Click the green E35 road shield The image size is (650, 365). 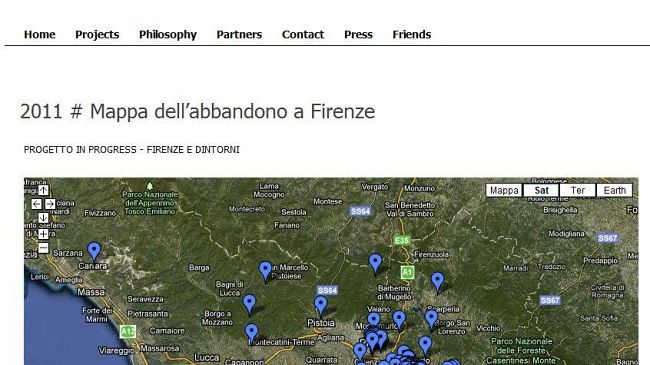click(402, 240)
